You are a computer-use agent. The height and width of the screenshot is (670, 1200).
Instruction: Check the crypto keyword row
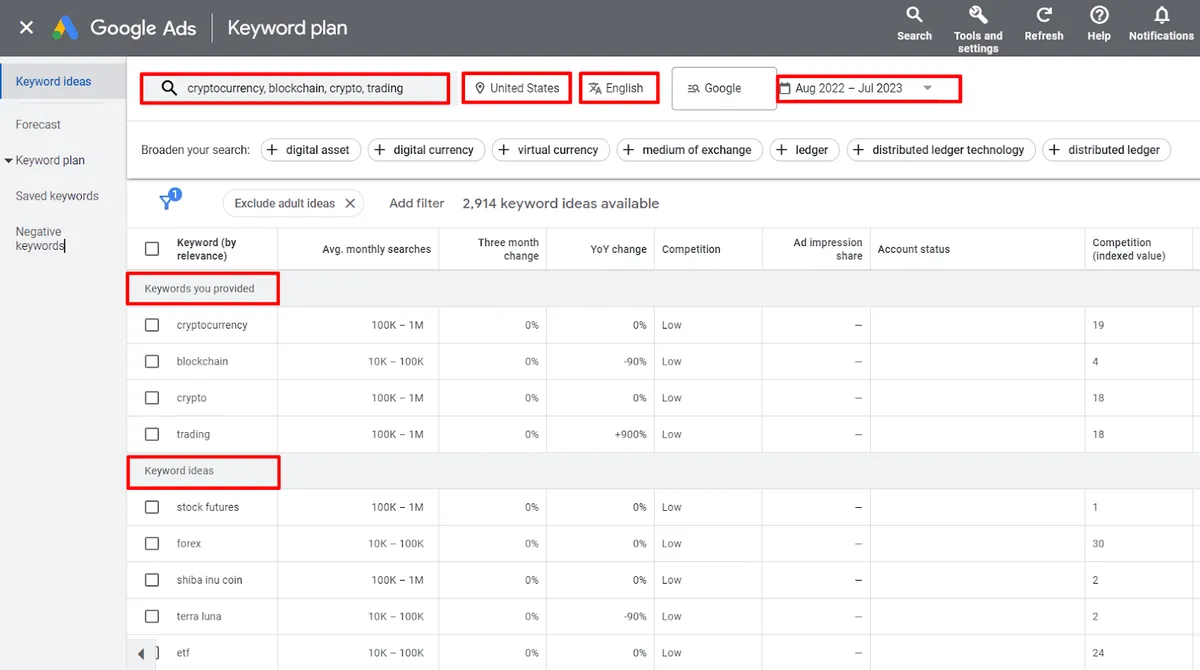pos(152,398)
